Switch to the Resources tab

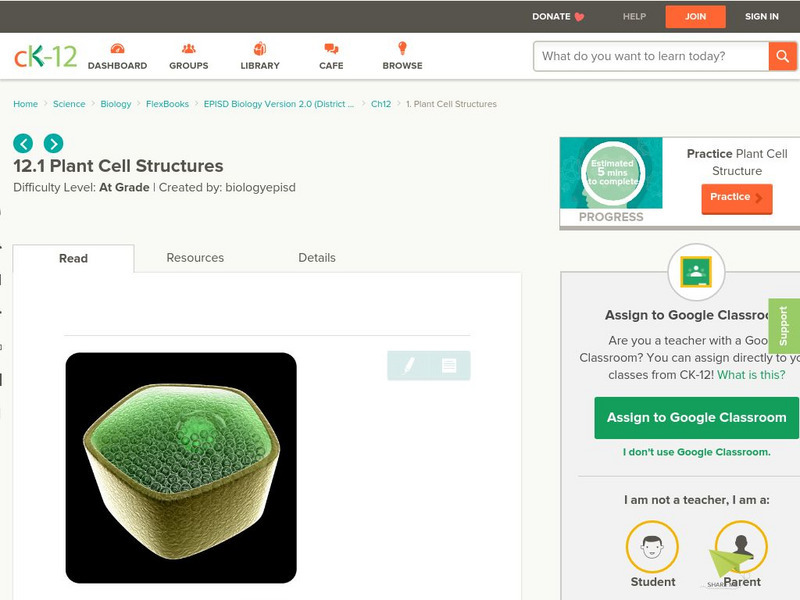(195, 258)
